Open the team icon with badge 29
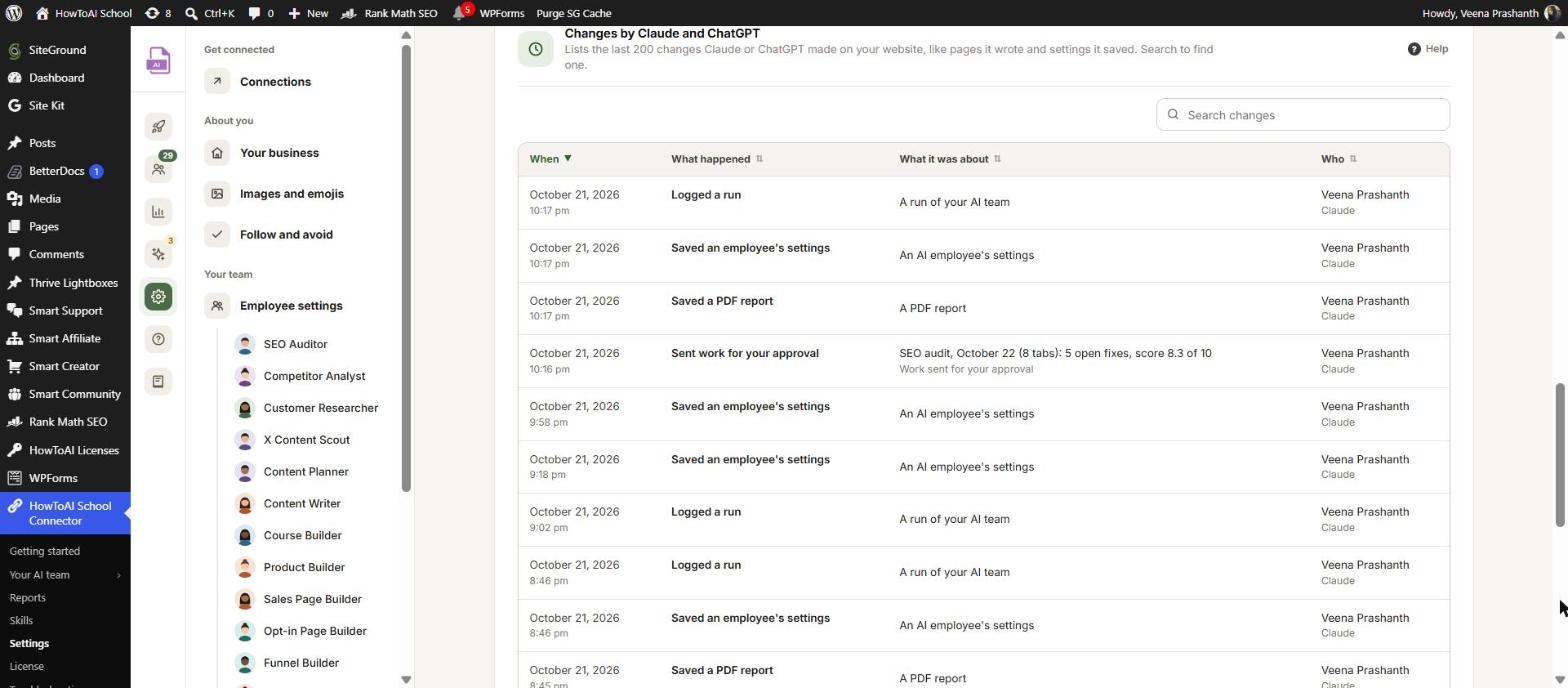 158,168
